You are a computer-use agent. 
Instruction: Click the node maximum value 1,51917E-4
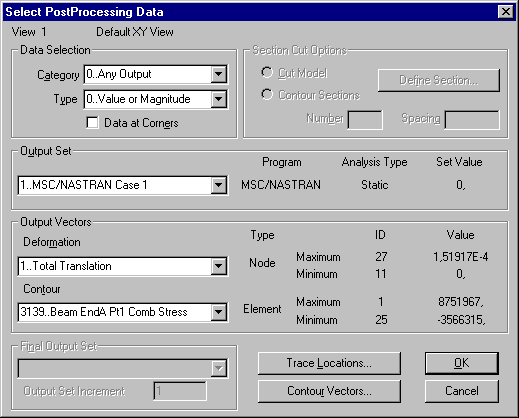[x=460, y=257]
